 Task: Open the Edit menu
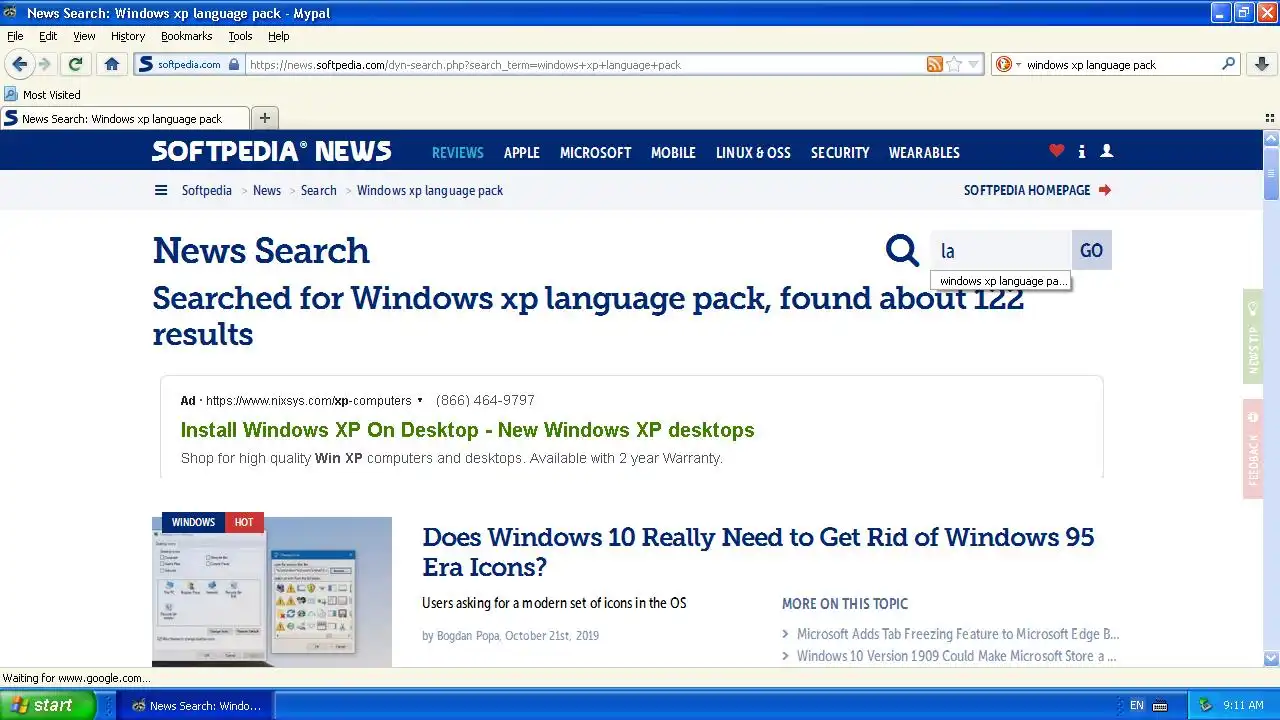pyautogui.click(x=48, y=36)
